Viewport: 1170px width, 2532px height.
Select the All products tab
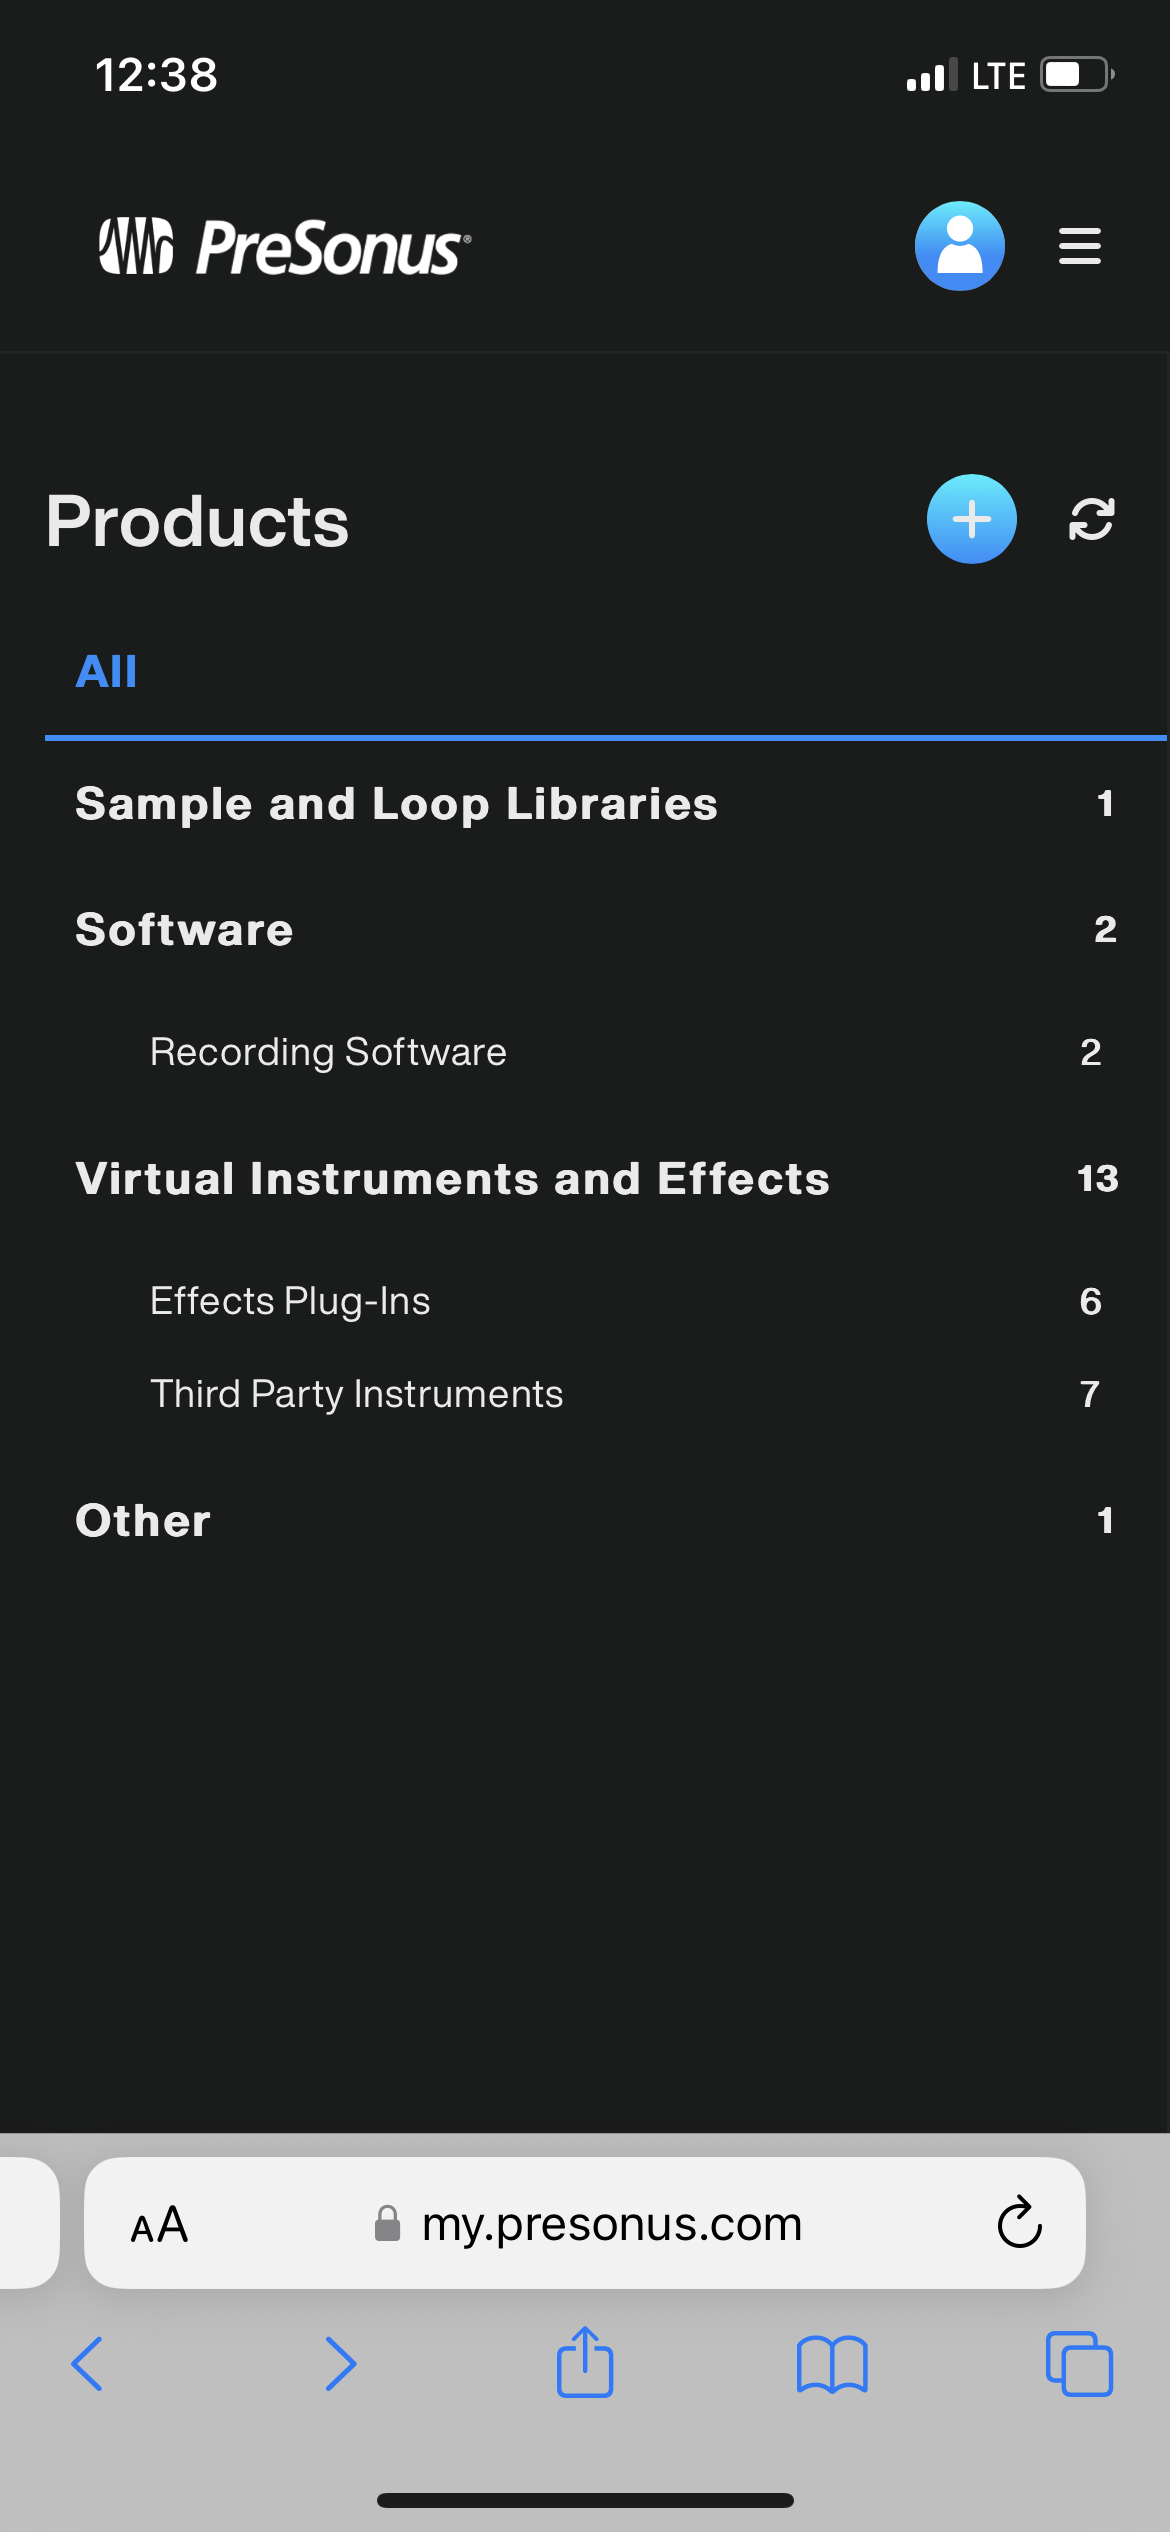(x=106, y=671)
